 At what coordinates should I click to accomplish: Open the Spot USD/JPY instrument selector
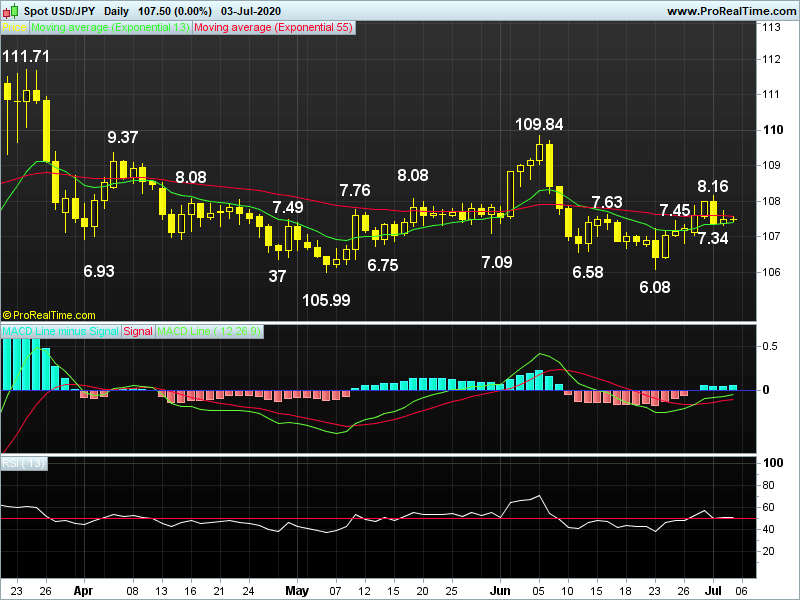click(60, 10)
